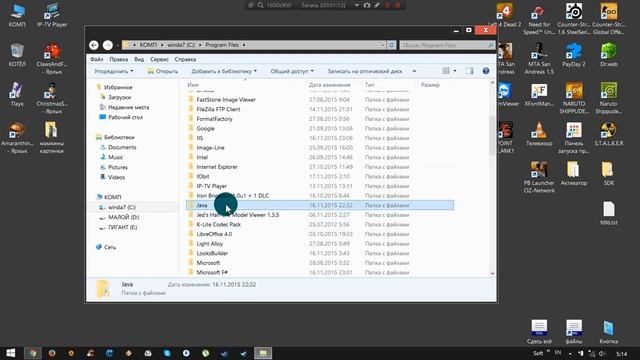Select the FastStone Image Viewer folder
Screen dimensions: 640x360
tap(320, 100)
